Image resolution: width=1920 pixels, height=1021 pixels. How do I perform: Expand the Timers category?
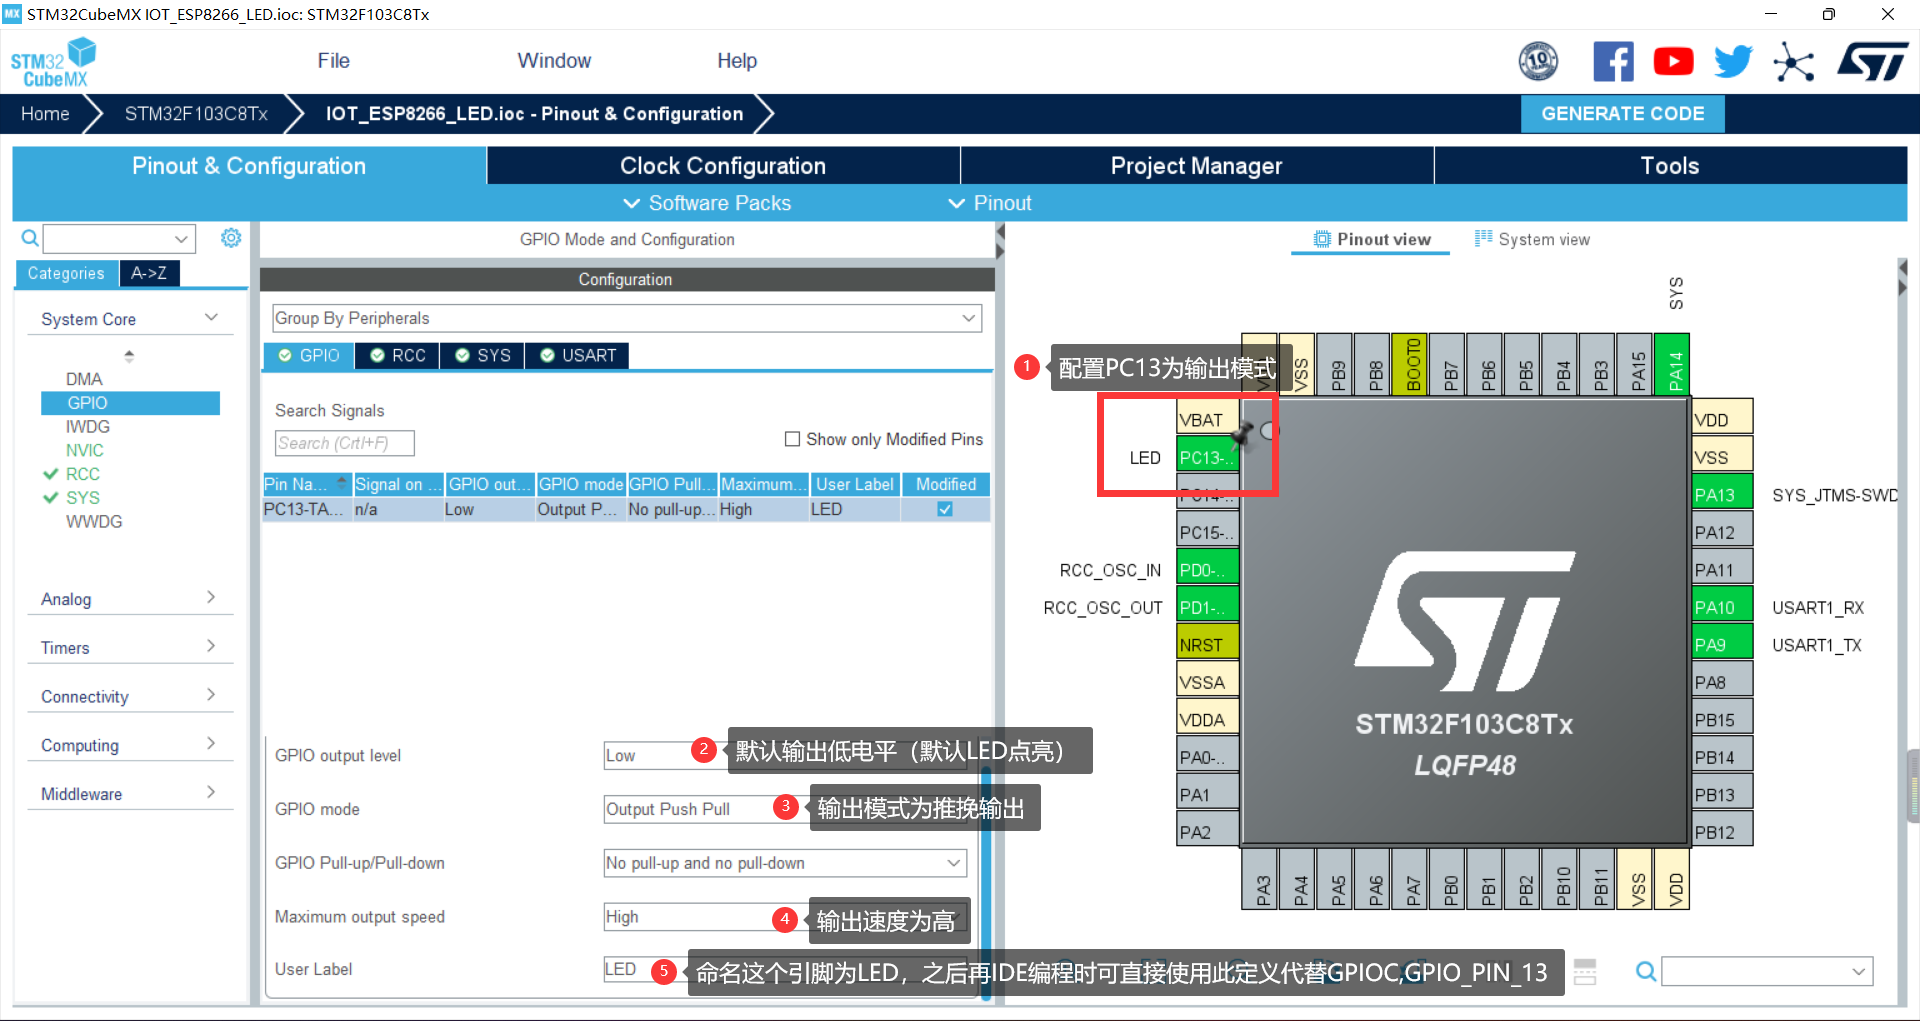pyautogui.click(x=130, y=648)
